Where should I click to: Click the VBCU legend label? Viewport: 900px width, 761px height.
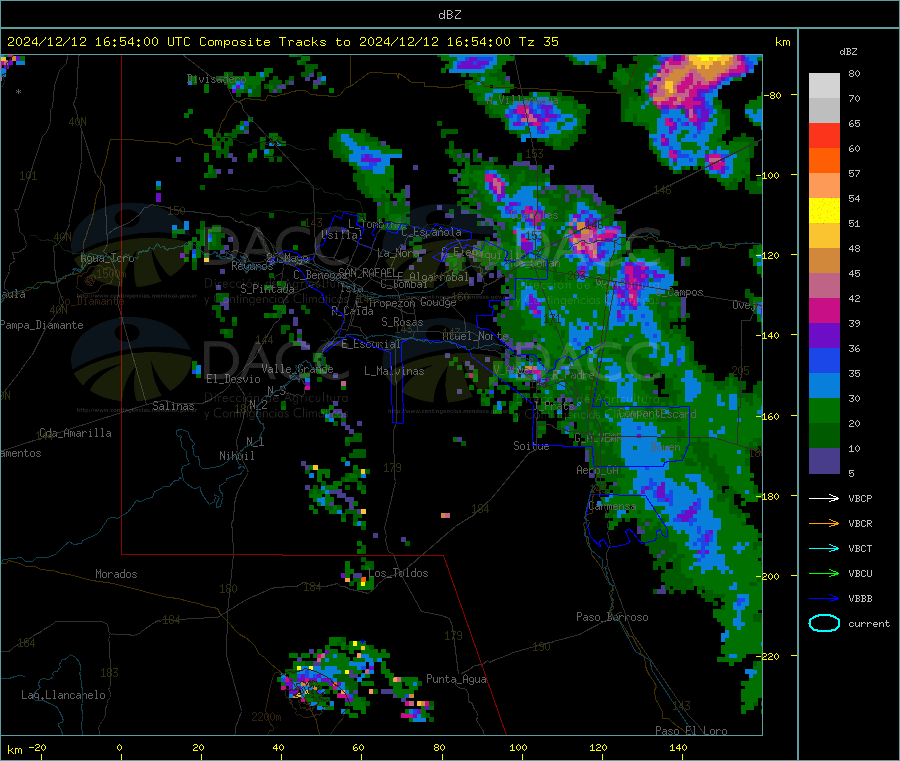[x=860, y=573]
